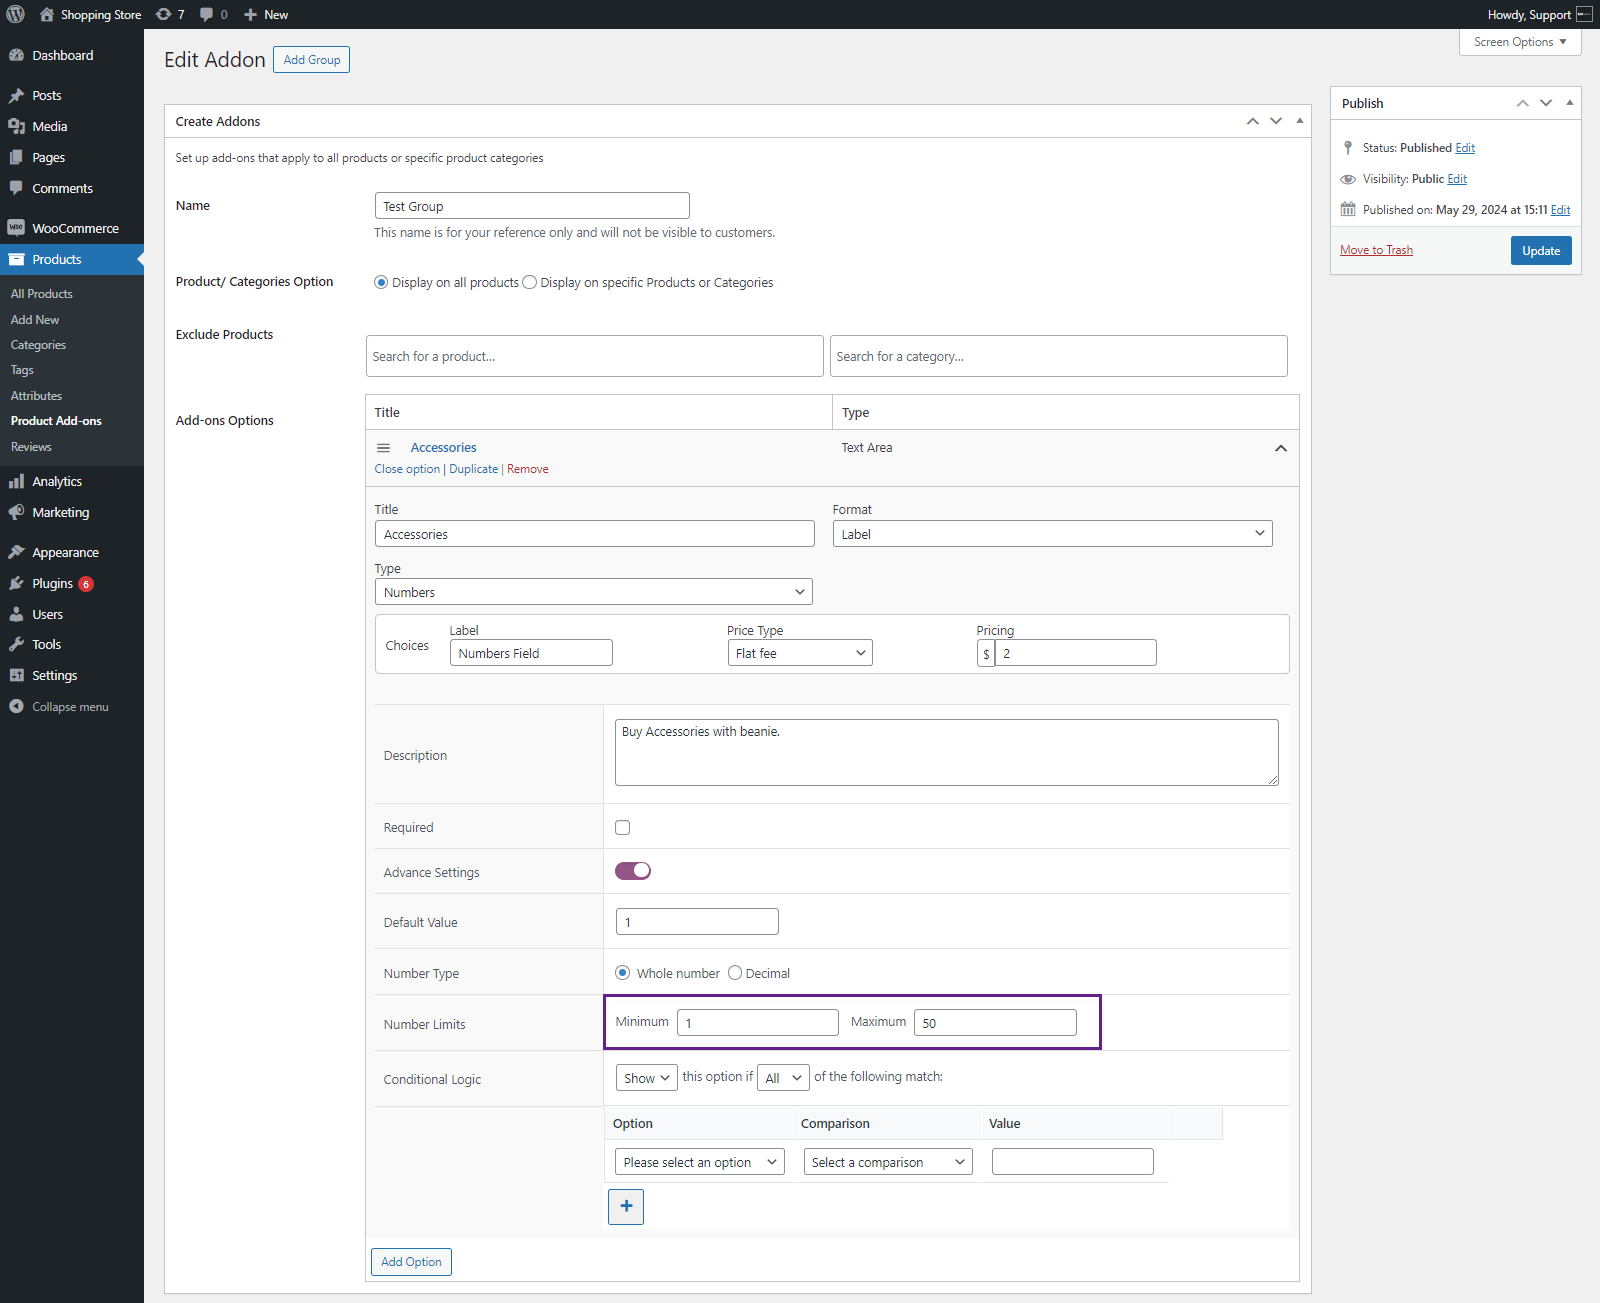Click the WooCommerce logo icon

tap(16, 228)
